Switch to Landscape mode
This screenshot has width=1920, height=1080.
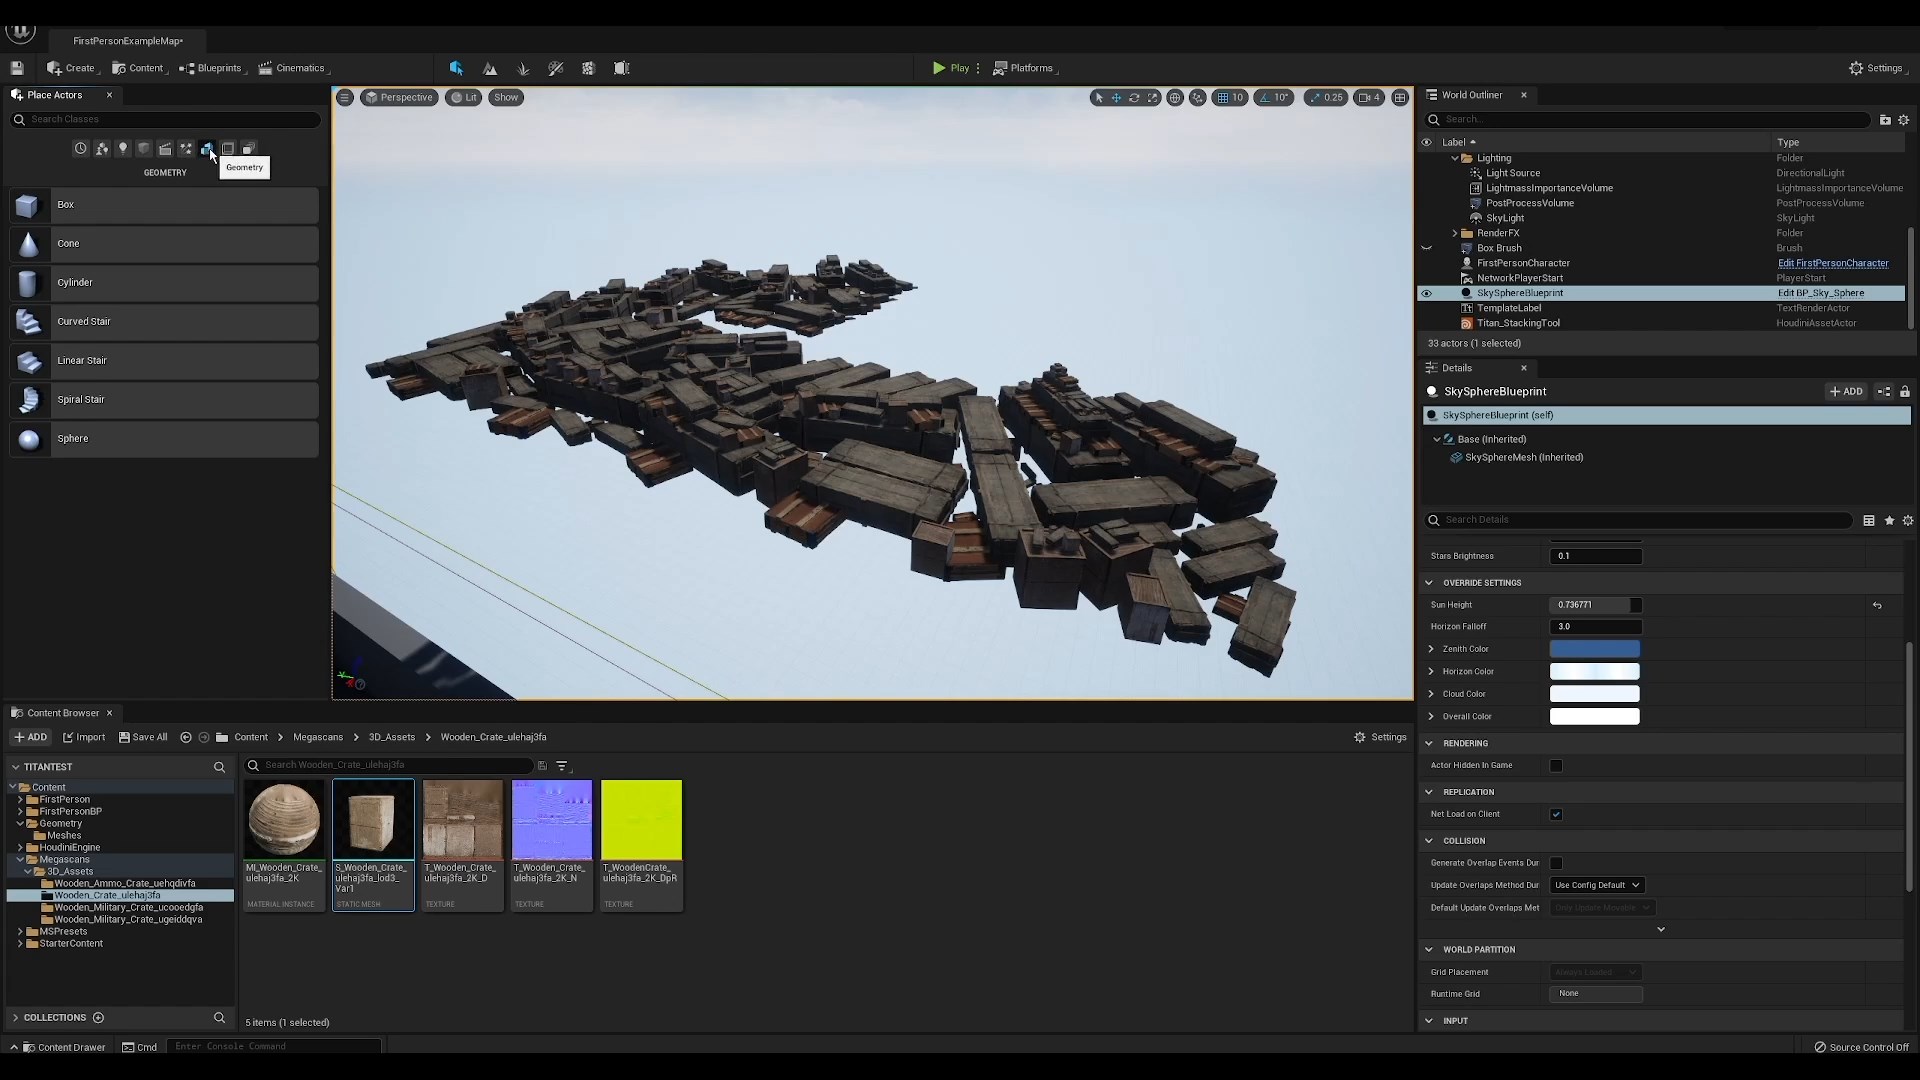coord(490,68)
